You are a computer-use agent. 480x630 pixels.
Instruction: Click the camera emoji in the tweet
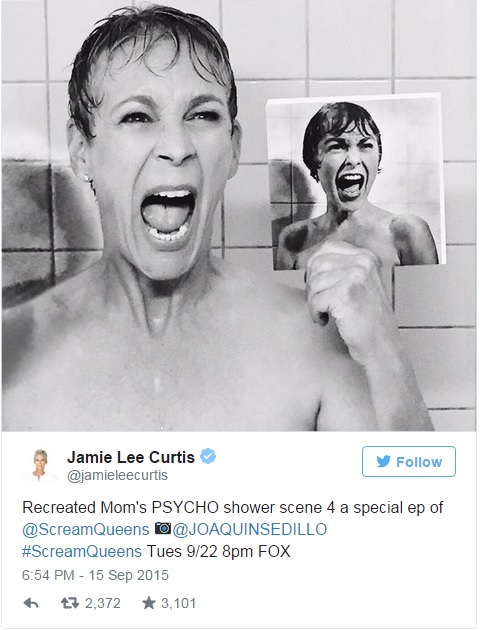point(163,528)
